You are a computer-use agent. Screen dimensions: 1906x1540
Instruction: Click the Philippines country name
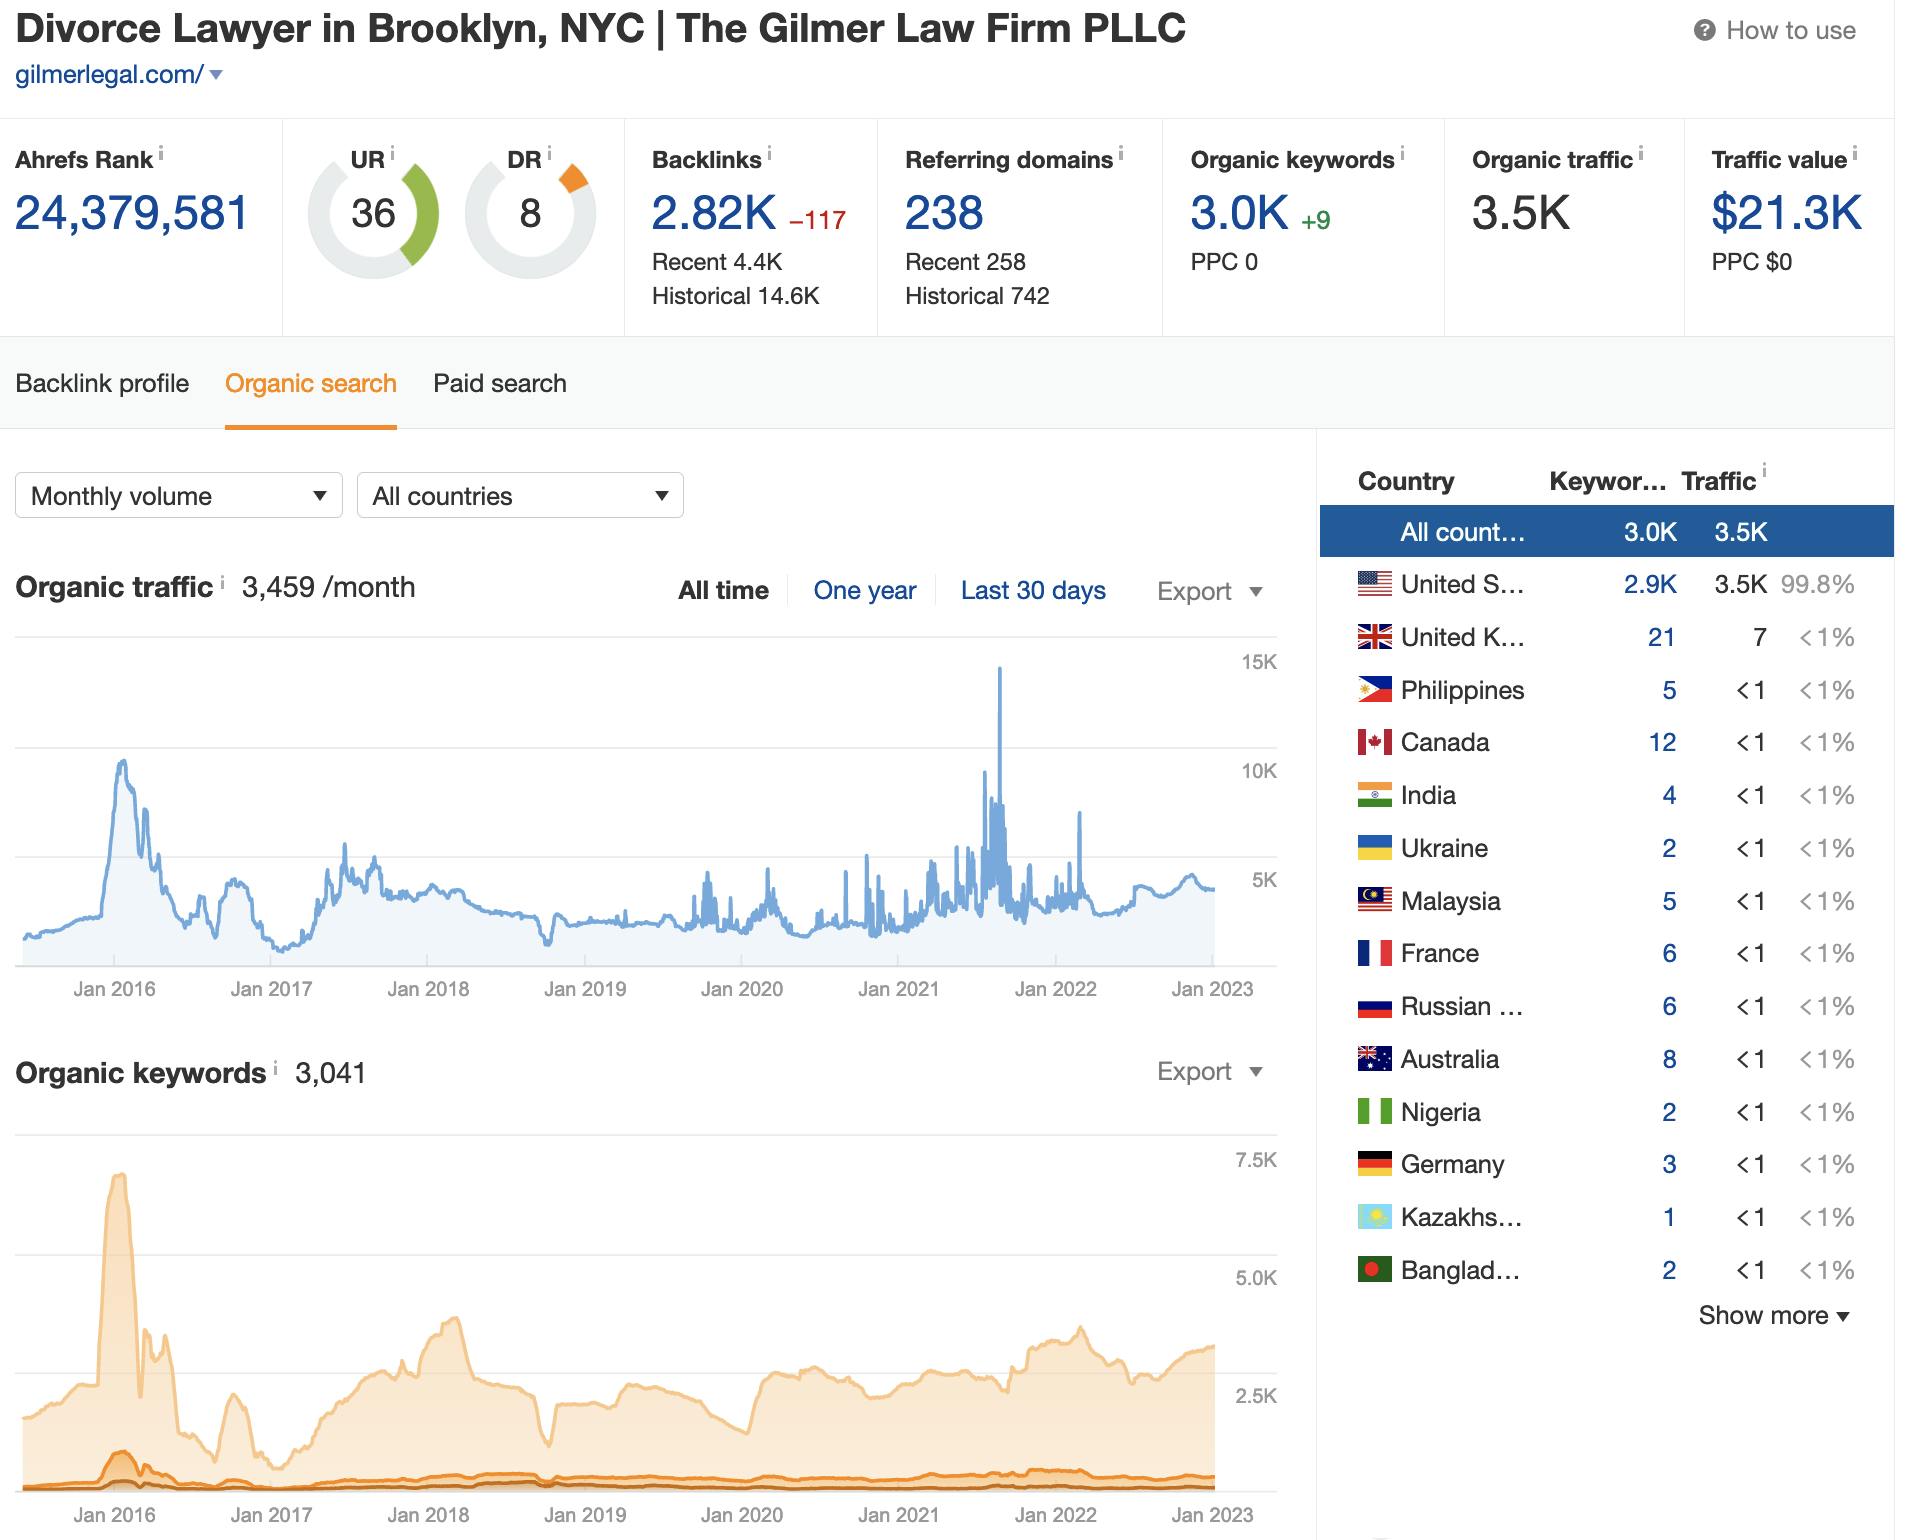(x=1462, y=690)
